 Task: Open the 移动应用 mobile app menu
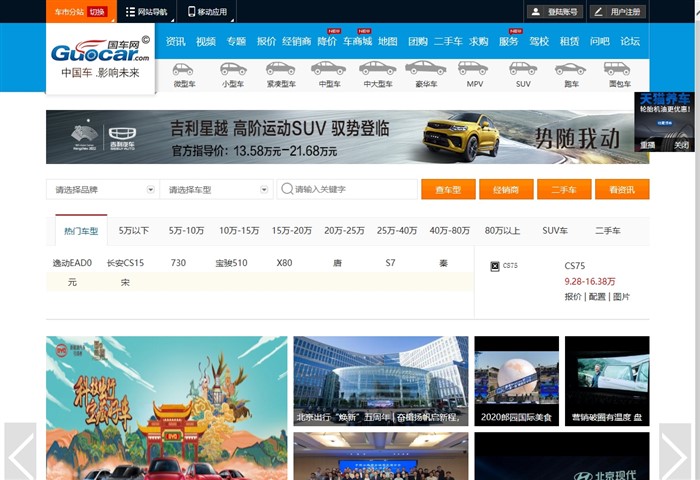pos(207,12)
